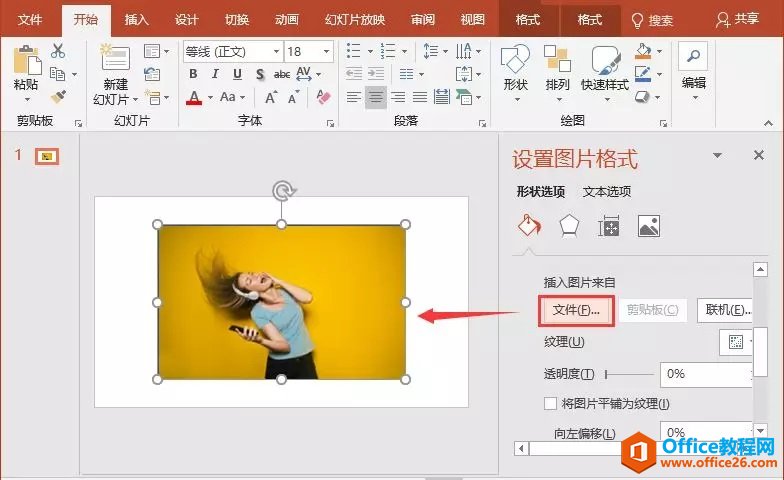Screen dimensions: 784x480
Task: Switch to the 插入 ribbon tab
Action: click(x=137, y=19)
